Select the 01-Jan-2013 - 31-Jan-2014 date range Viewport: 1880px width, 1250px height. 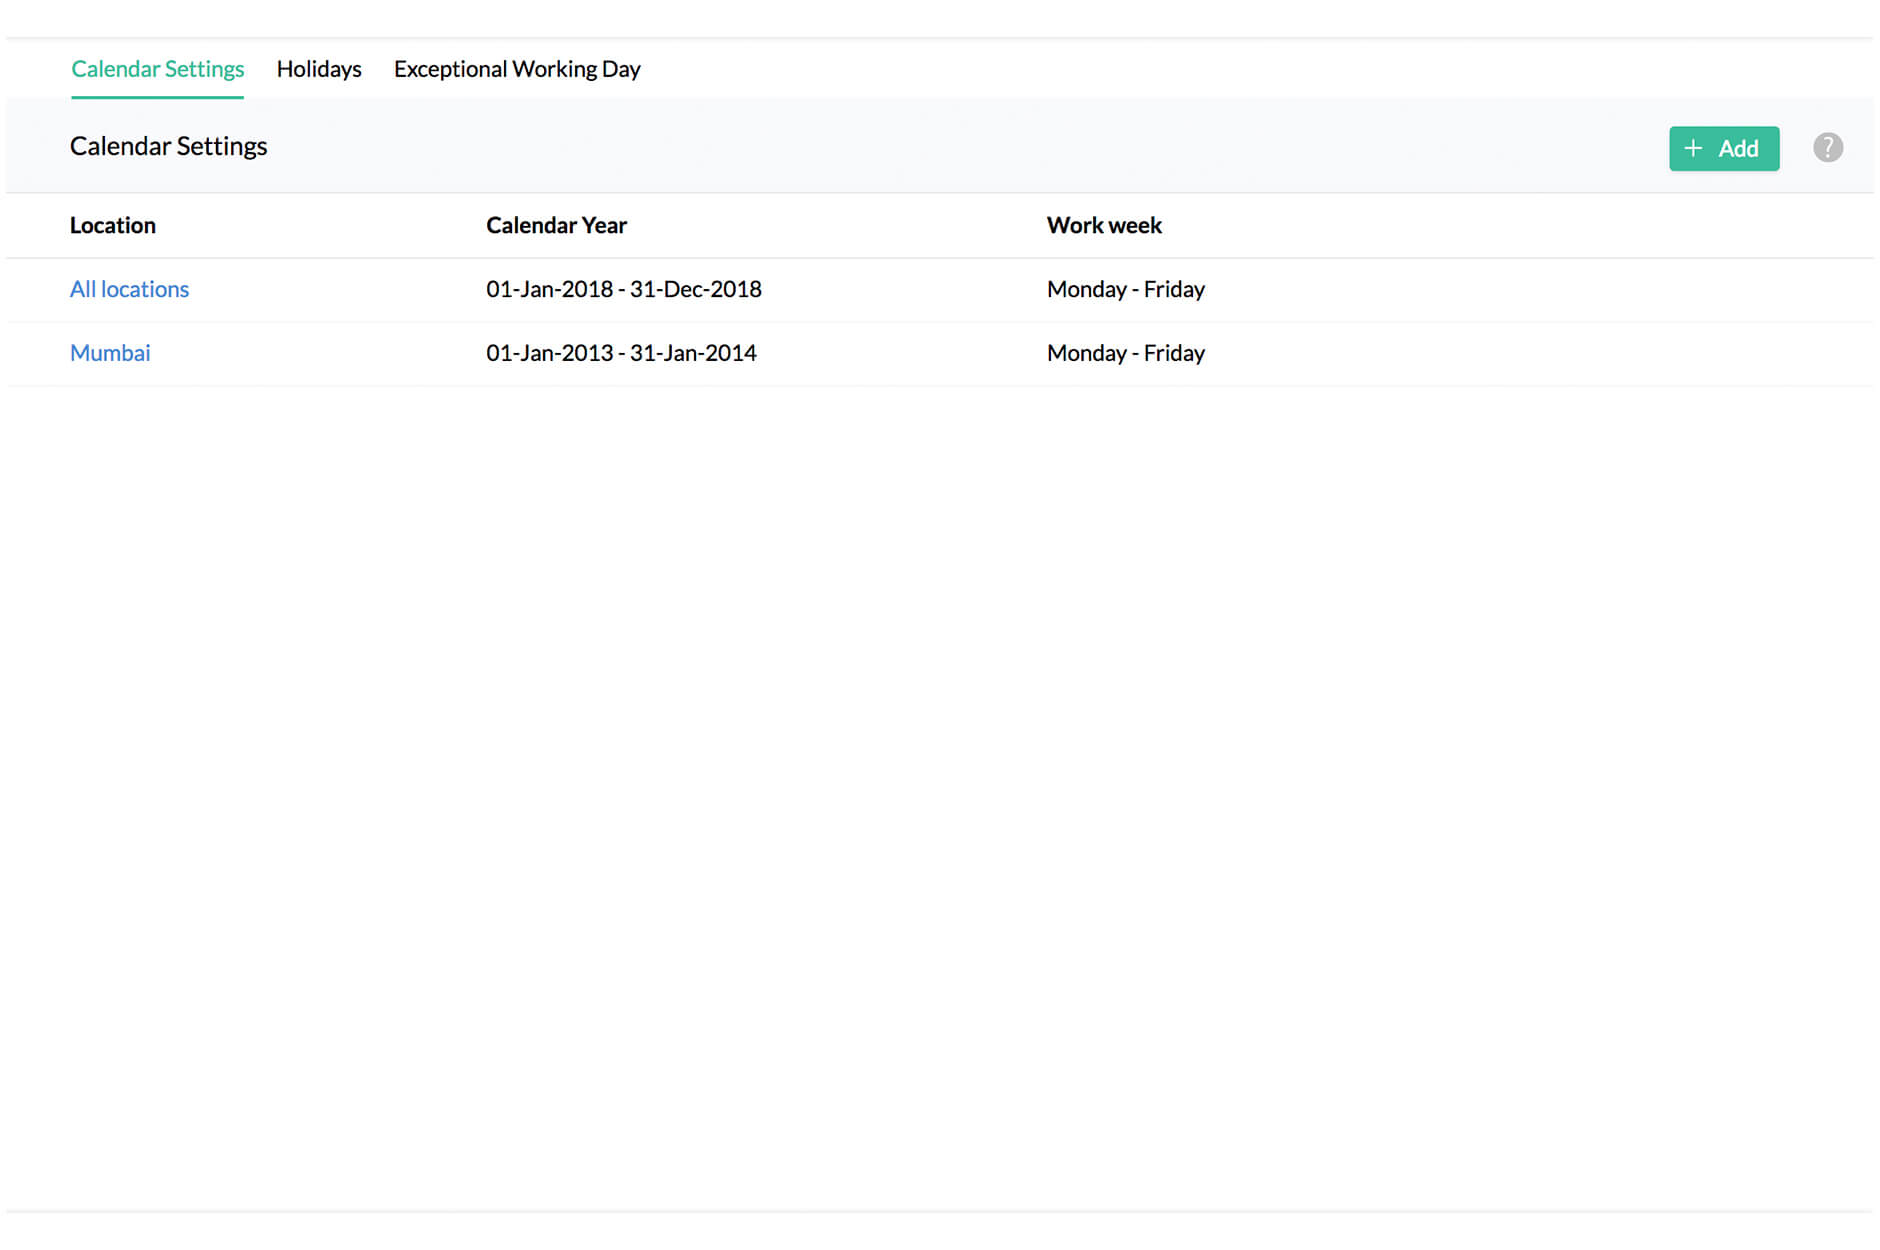click(621, 352)
